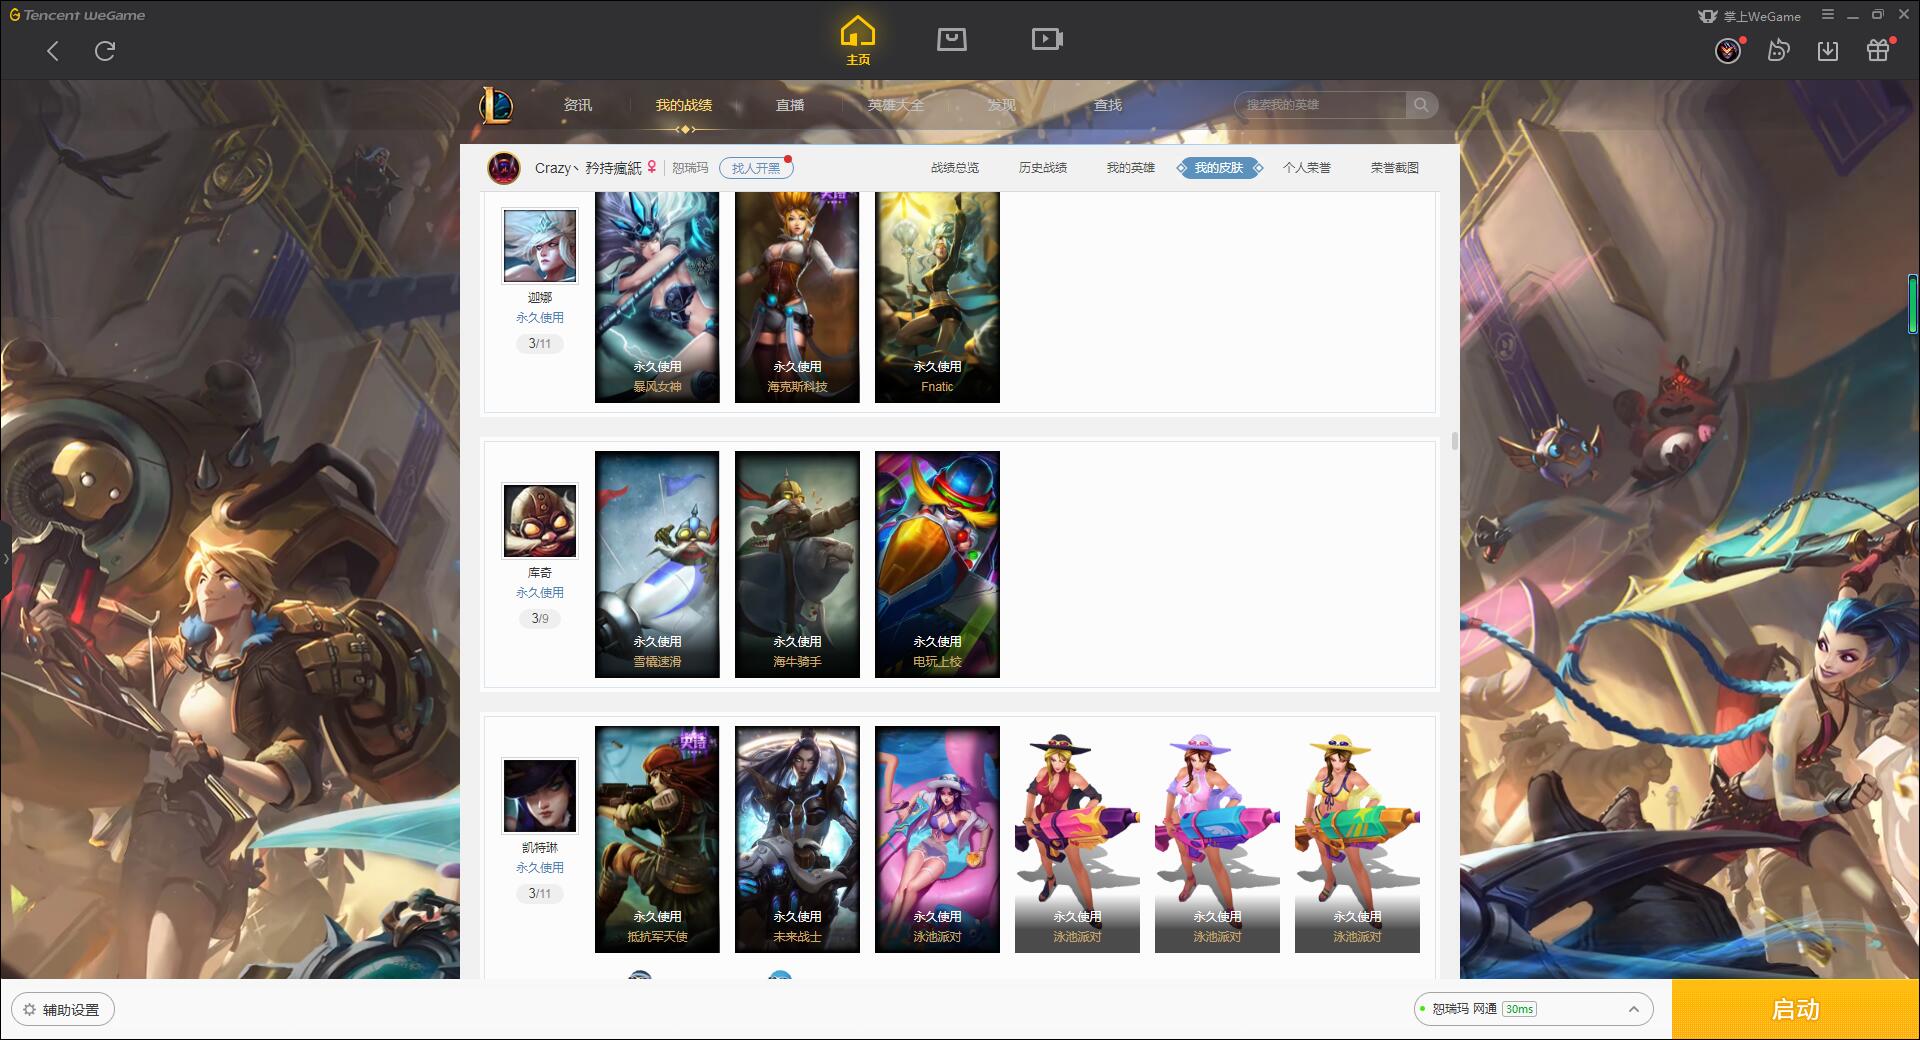The image size is (1920, 1040).
Task: Click the 30ms latency badge
Action: 1519,1009
